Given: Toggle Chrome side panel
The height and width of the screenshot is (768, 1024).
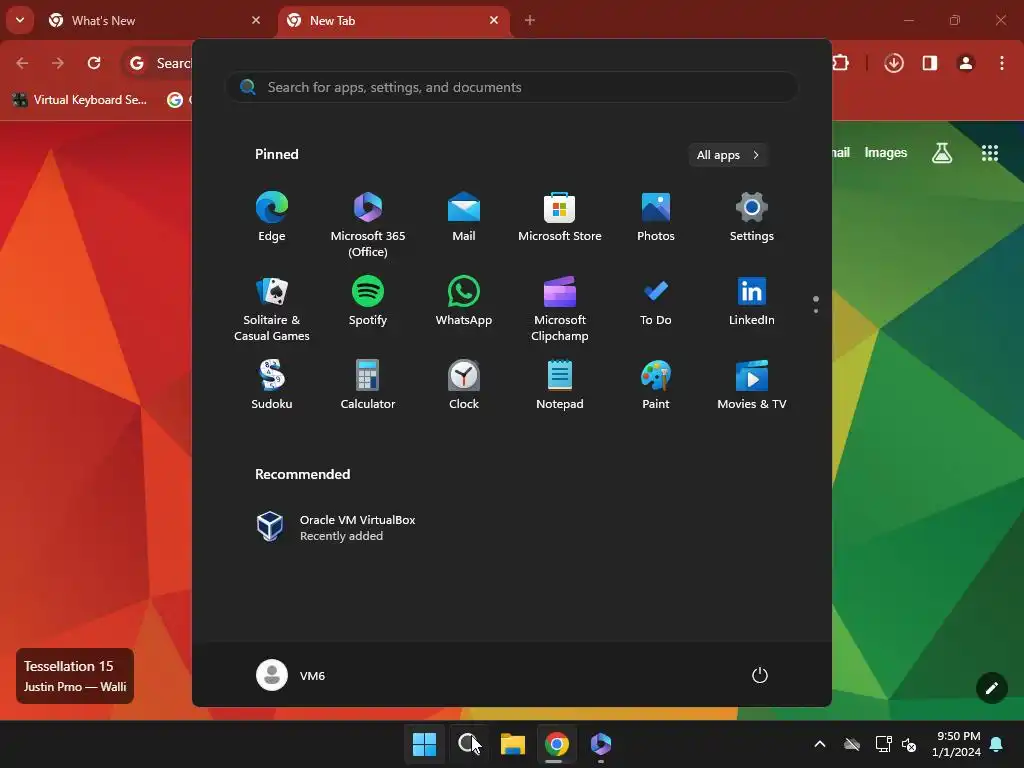Looking at the screenshot, I should click(930, 63).
